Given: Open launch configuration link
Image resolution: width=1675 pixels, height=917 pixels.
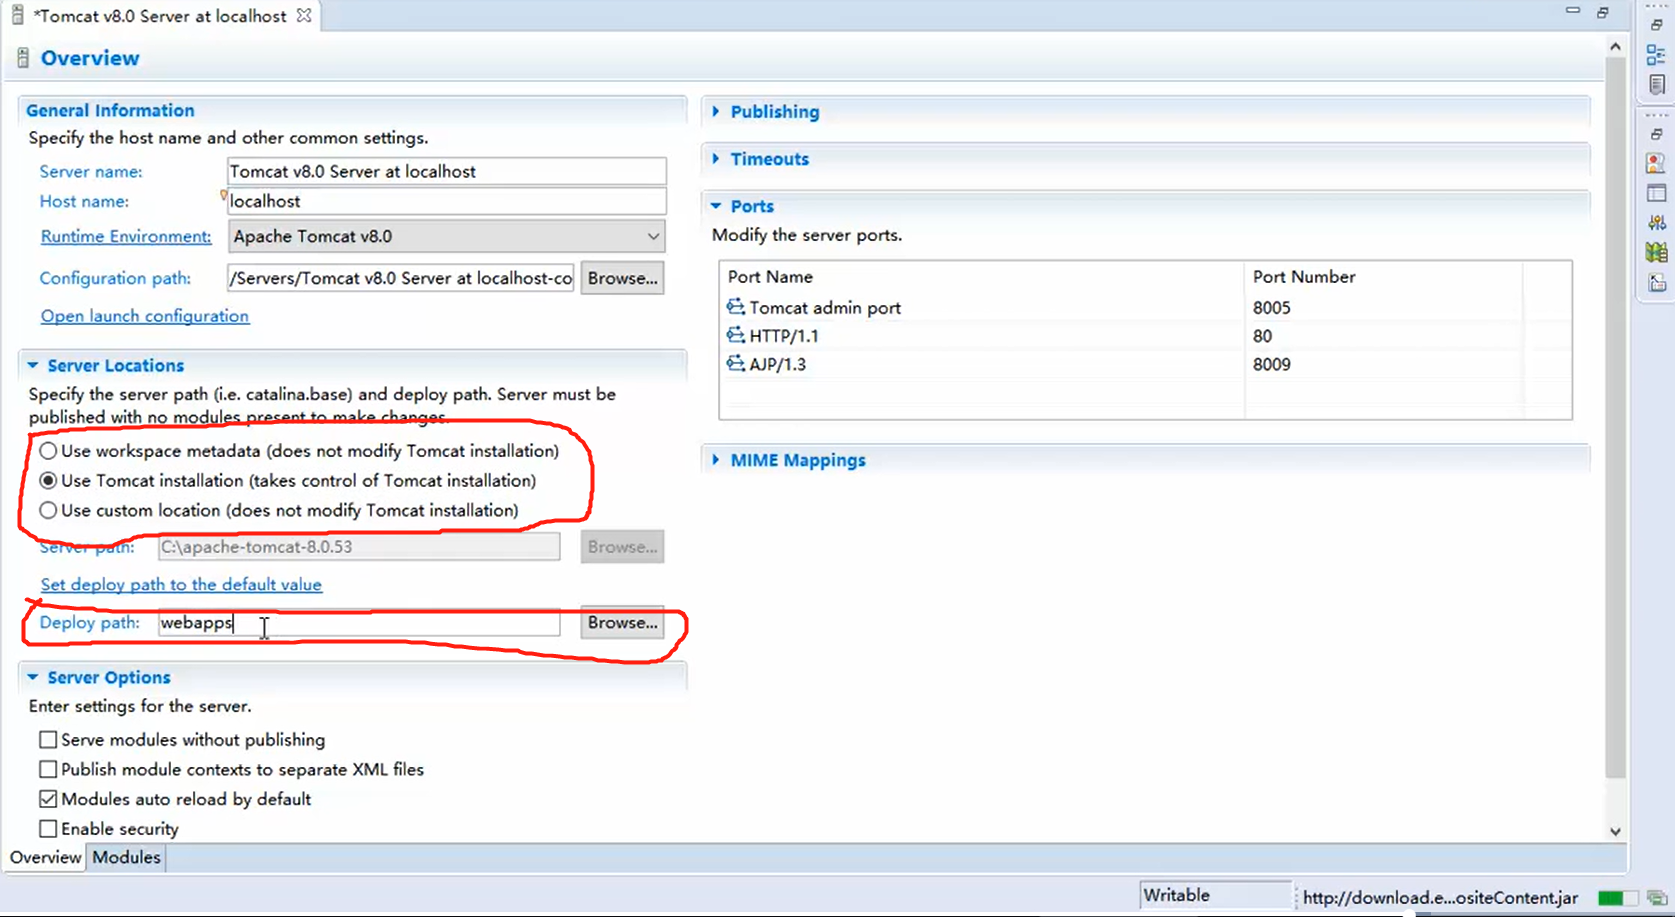Looking at the screenshot, I should pos(145,316).
